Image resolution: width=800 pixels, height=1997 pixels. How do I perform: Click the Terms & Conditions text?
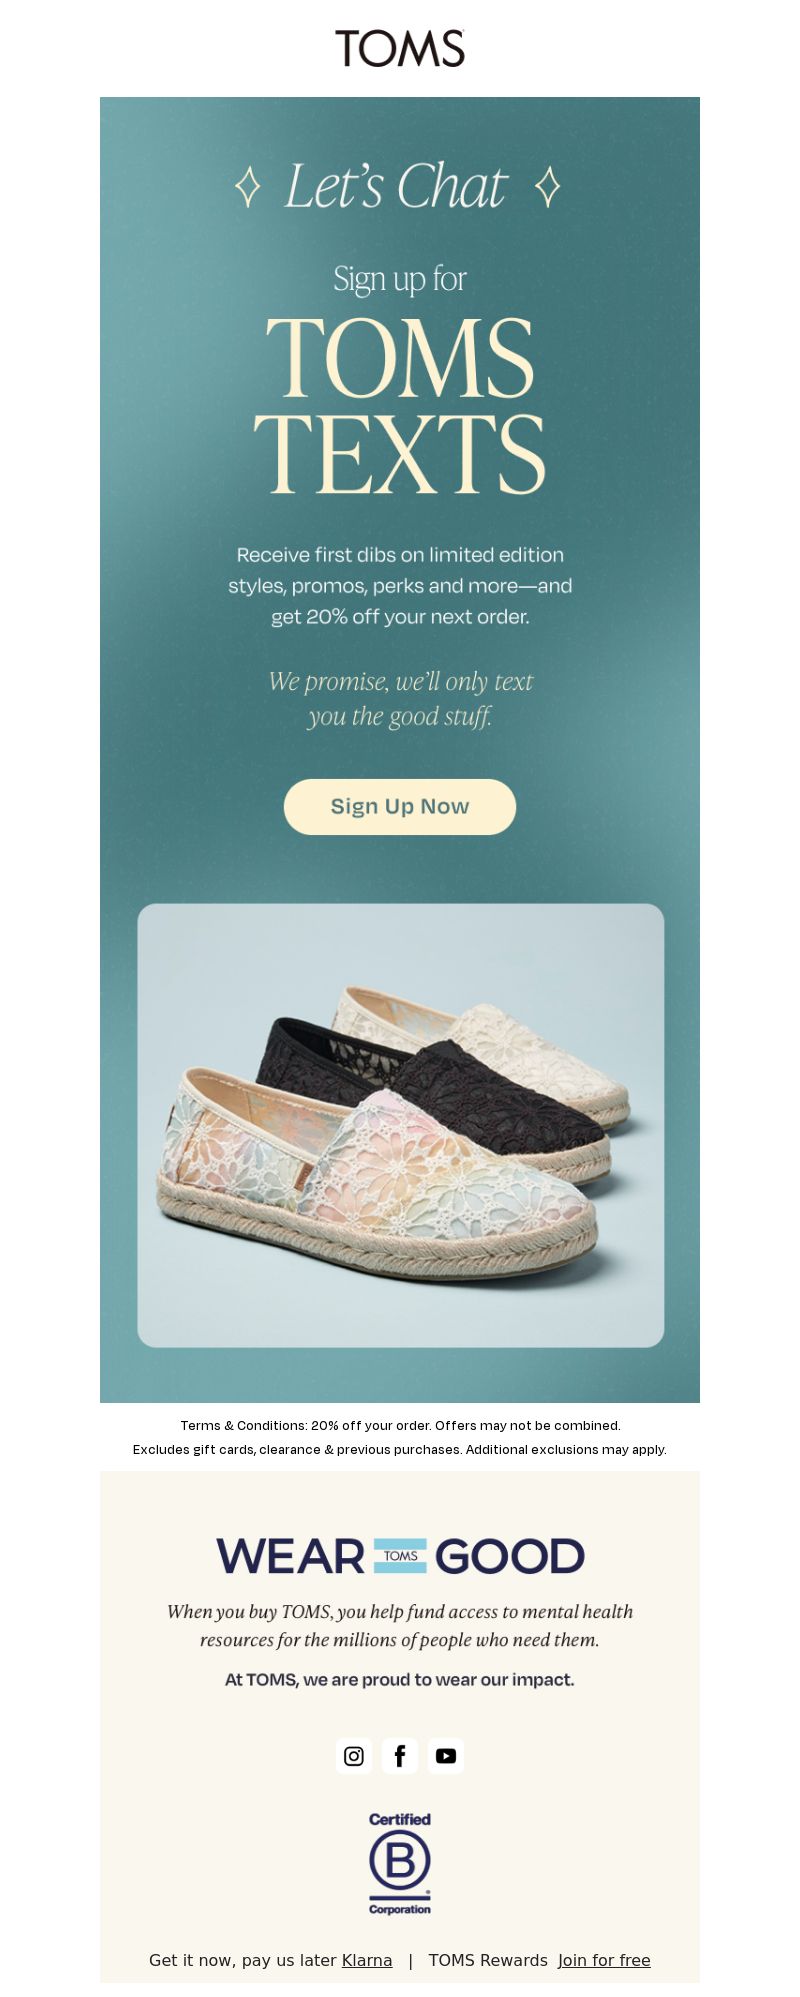click(x=400, y=1437)
